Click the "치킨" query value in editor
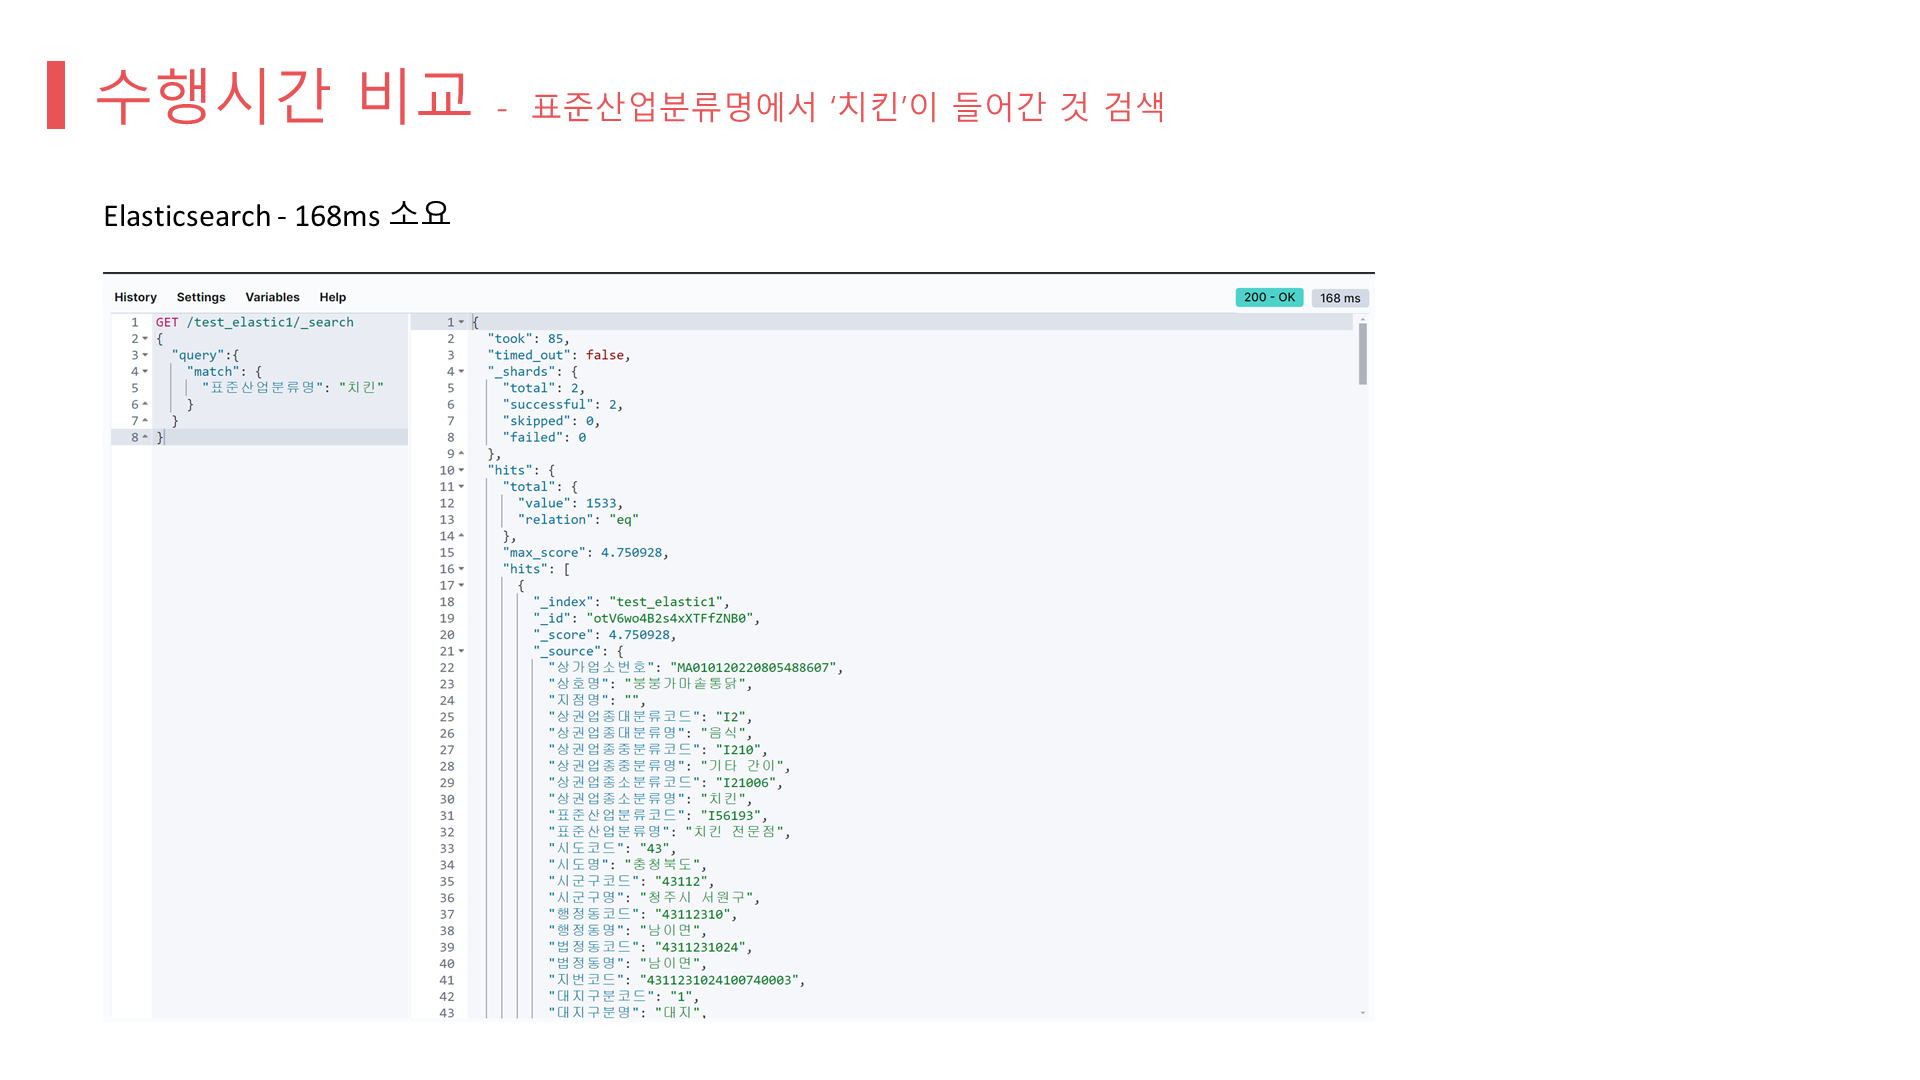 coord(360,388)
